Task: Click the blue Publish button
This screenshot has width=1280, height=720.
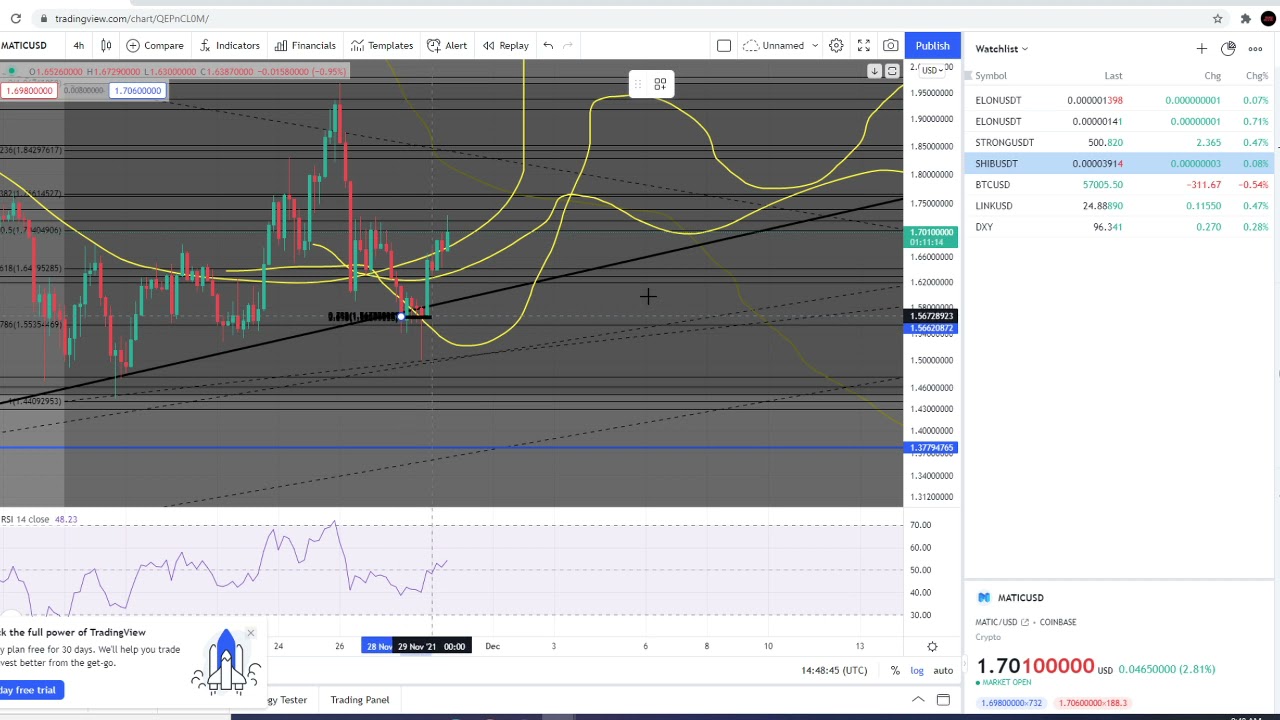Action: click(x=932, y=46)
